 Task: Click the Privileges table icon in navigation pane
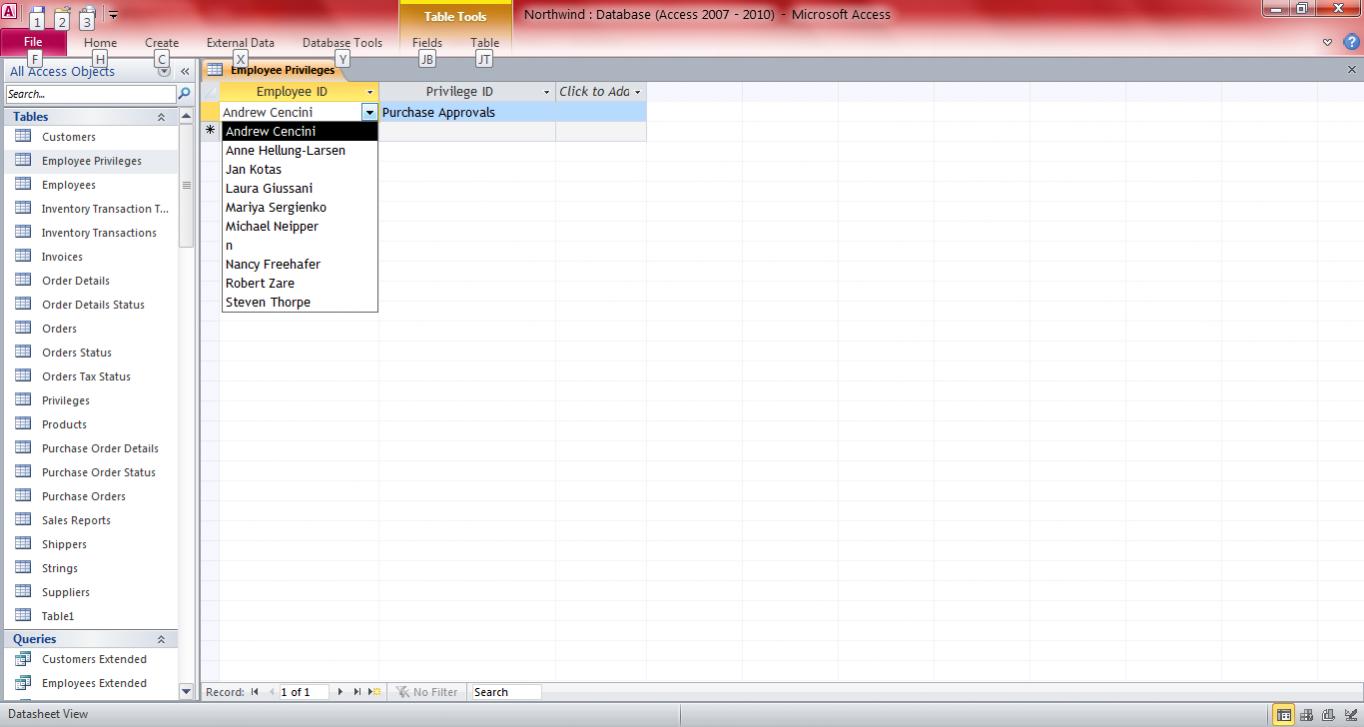[x=23, y=400]
